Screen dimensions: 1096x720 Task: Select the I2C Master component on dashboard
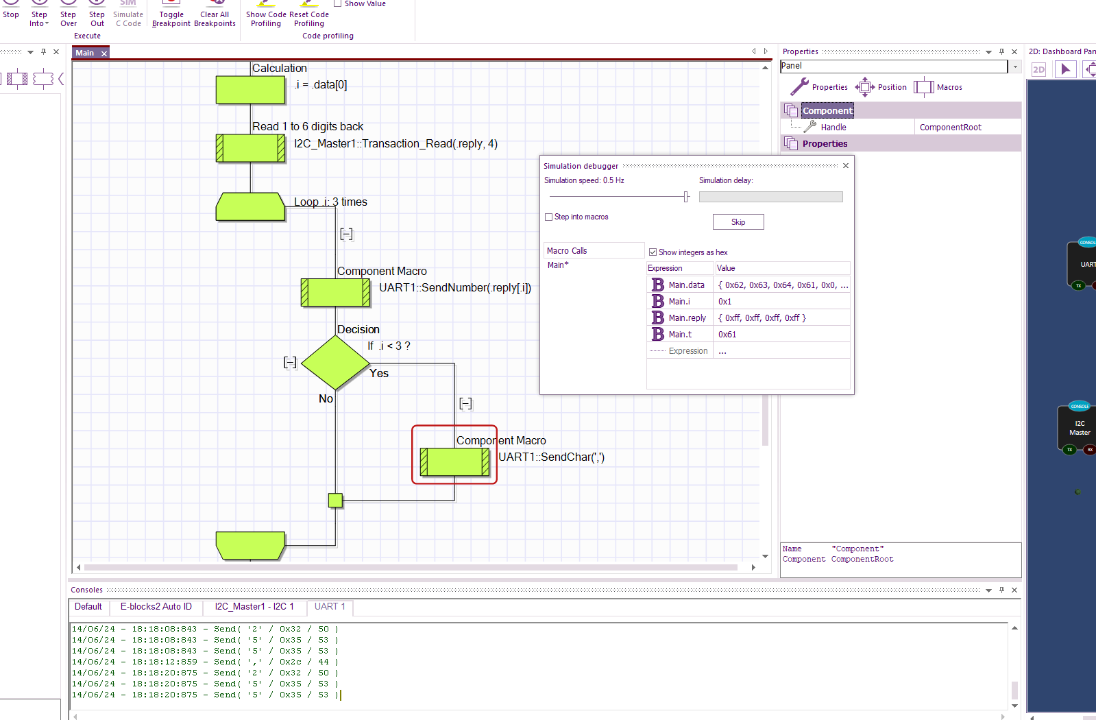[1079, 427]
